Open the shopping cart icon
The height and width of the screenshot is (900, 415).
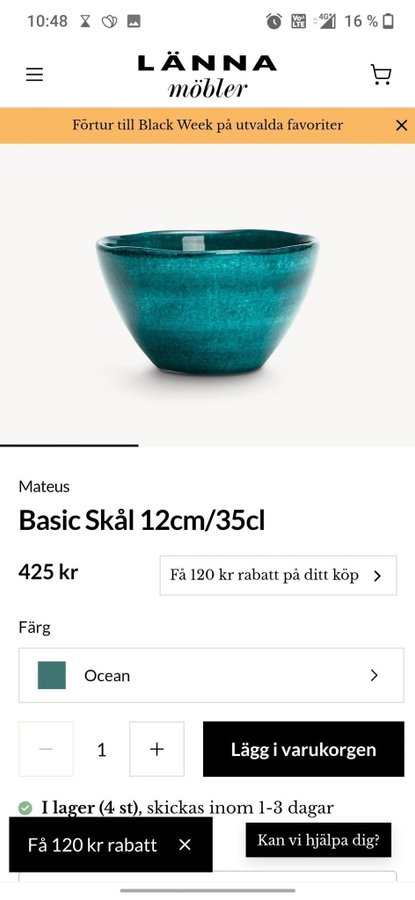[381, 75]
